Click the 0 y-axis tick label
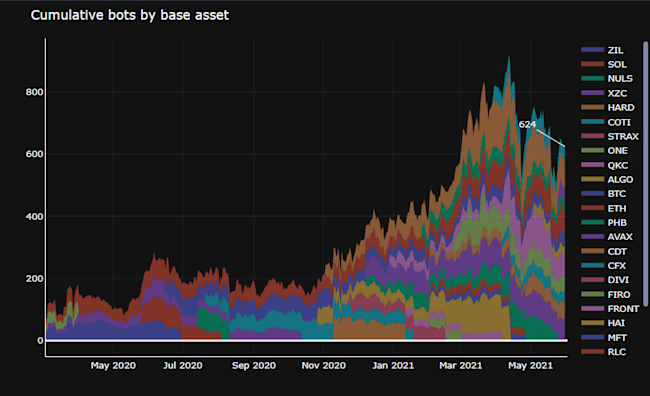Image resolution: width=650 pixels, height=396 pixels. (40, 340)
